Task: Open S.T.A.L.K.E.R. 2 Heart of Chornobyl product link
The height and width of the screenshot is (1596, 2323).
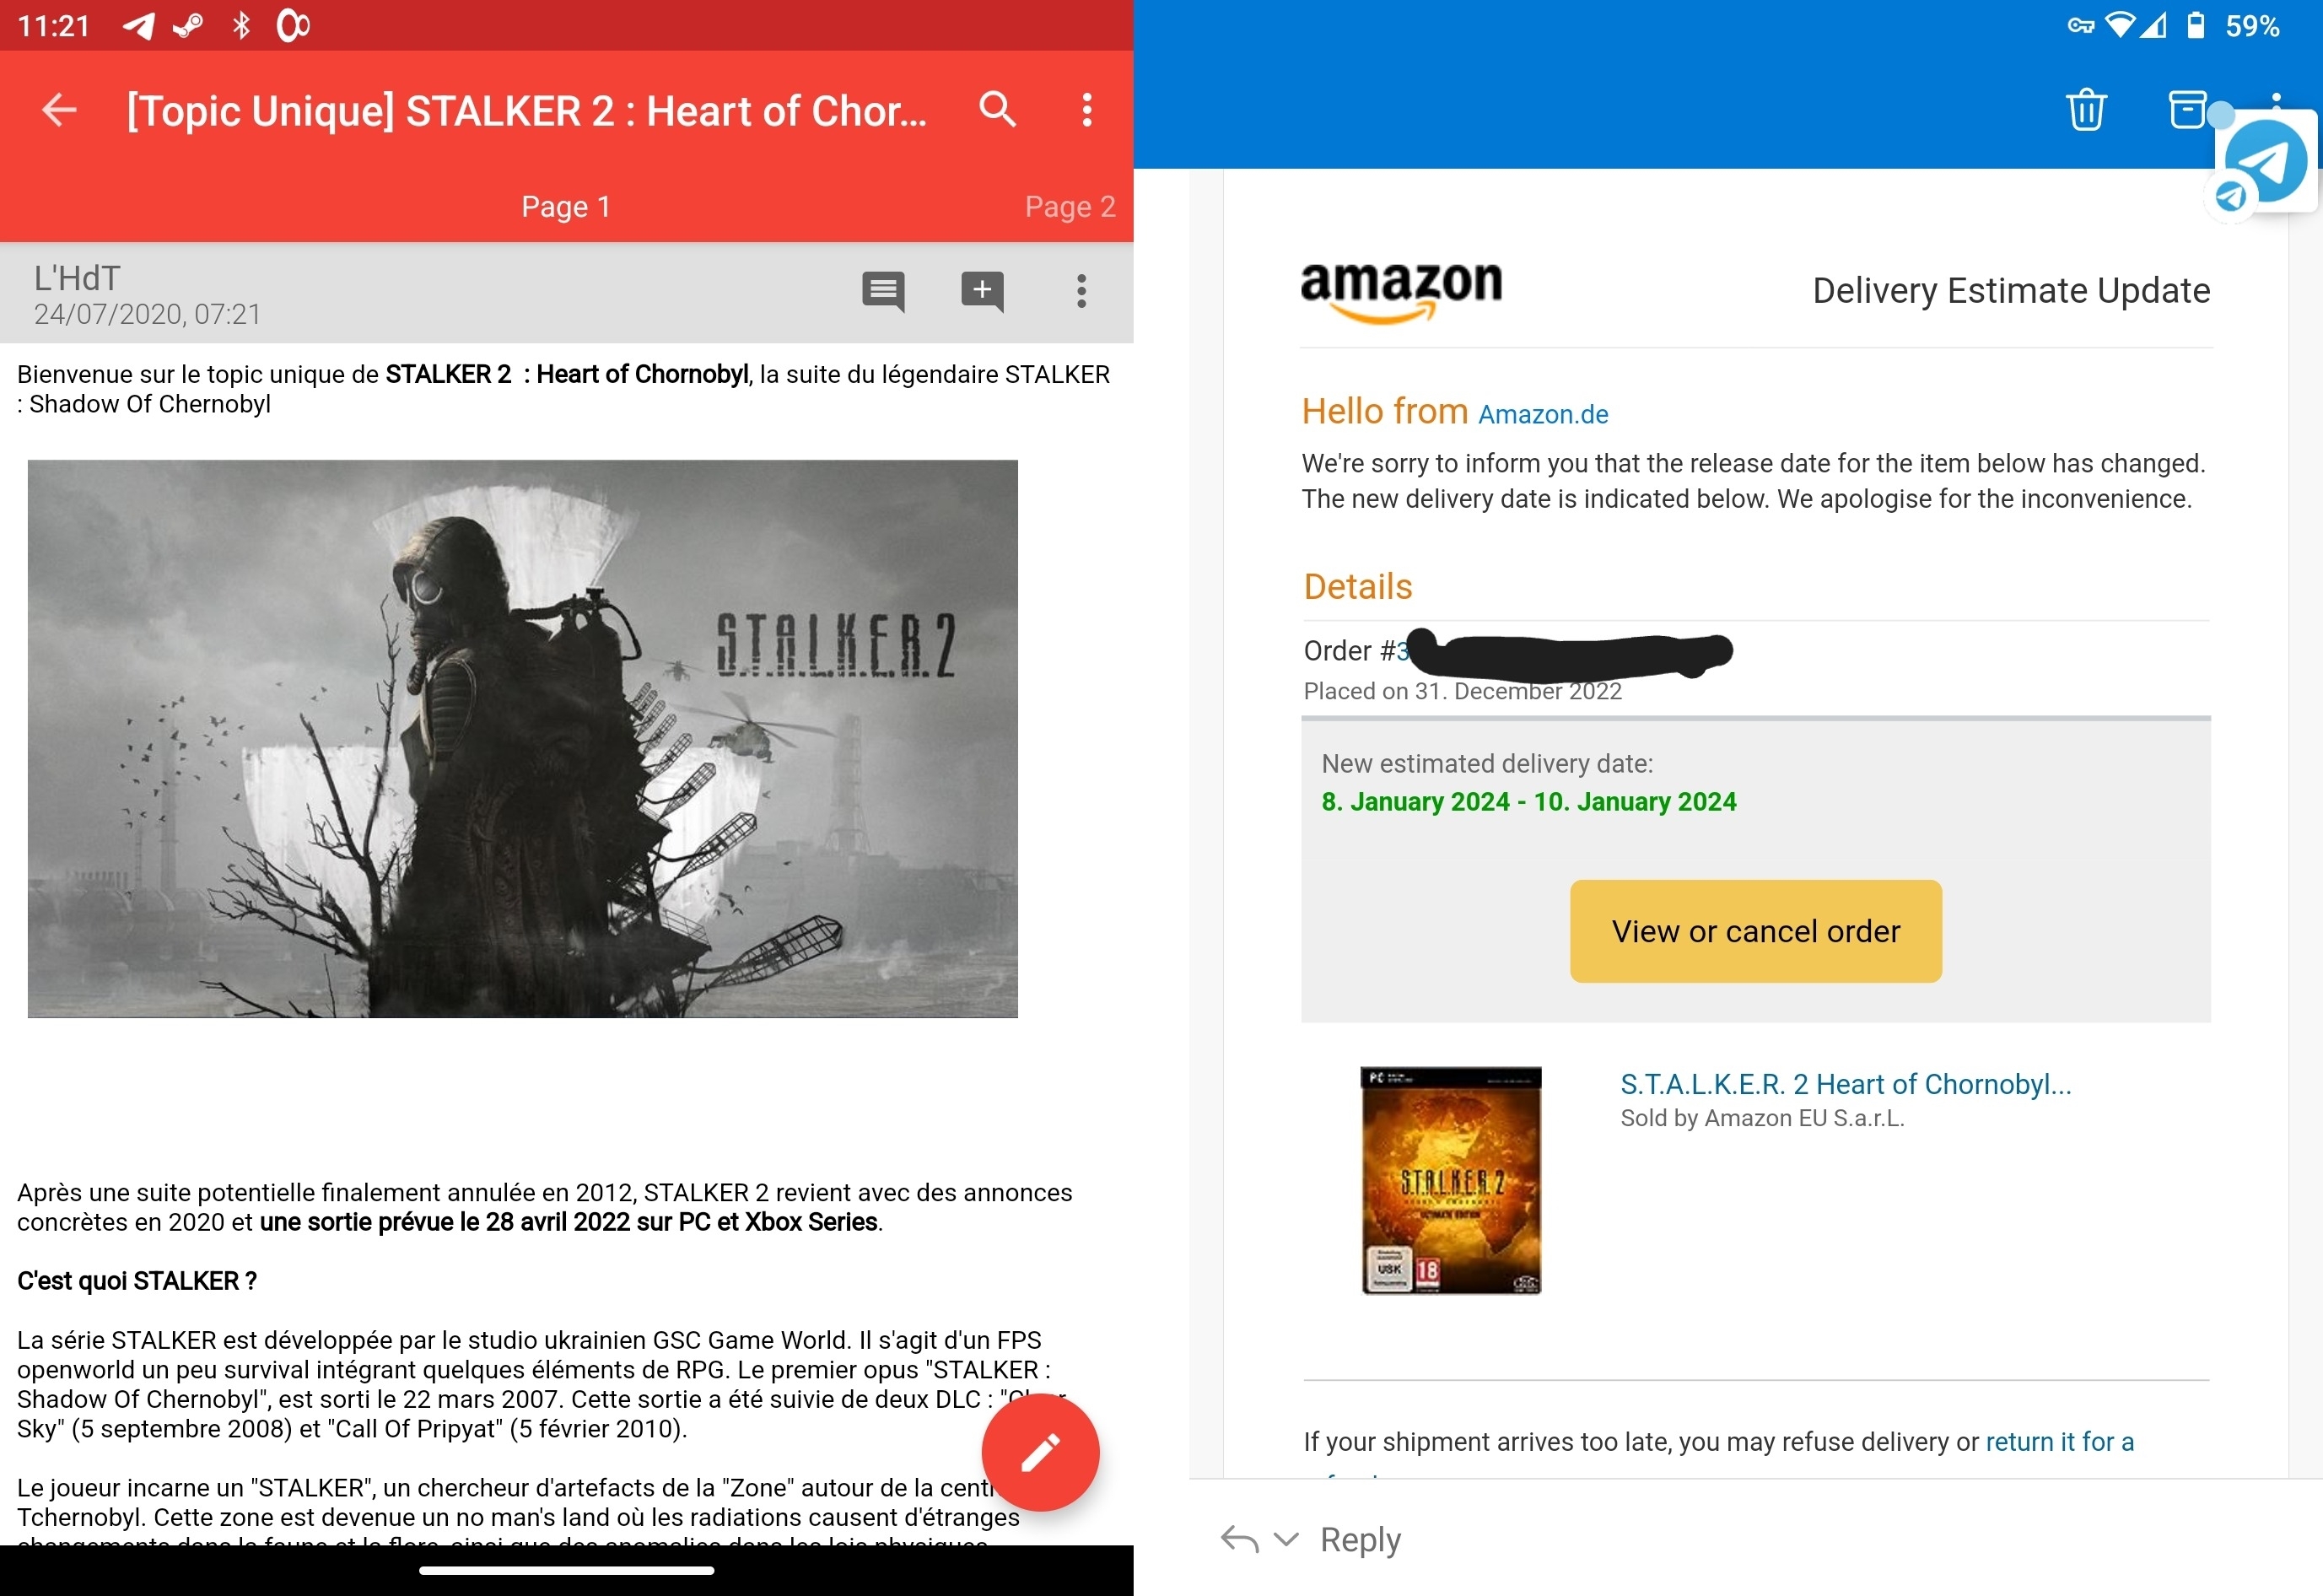Action: coord(1845,1084)
